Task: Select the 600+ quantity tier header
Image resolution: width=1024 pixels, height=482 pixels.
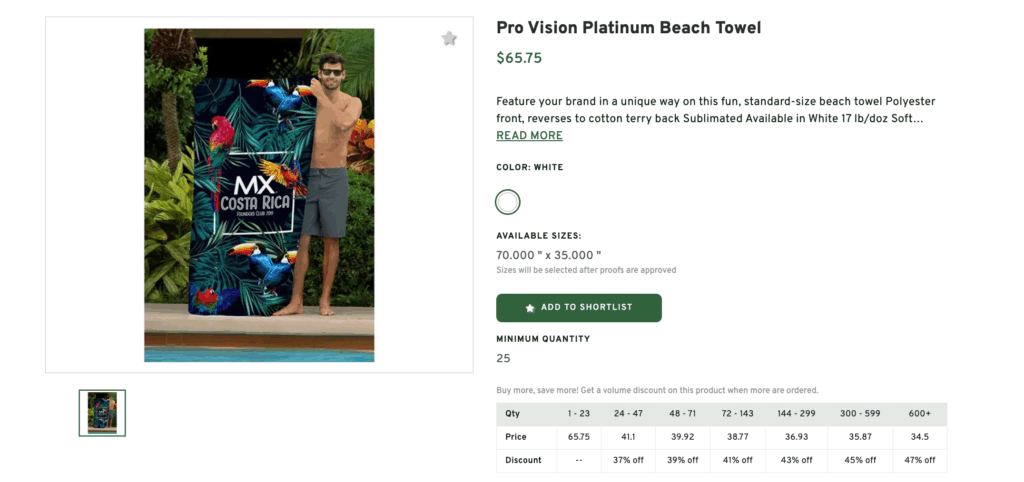Action: click(920, 414)
